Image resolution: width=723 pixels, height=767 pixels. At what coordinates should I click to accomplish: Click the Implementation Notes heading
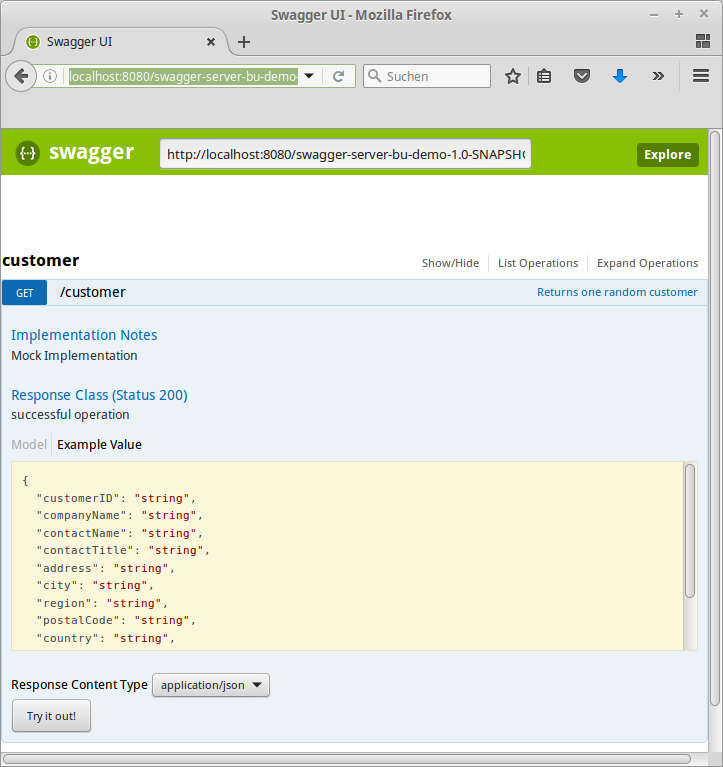(x=84, y=335)
